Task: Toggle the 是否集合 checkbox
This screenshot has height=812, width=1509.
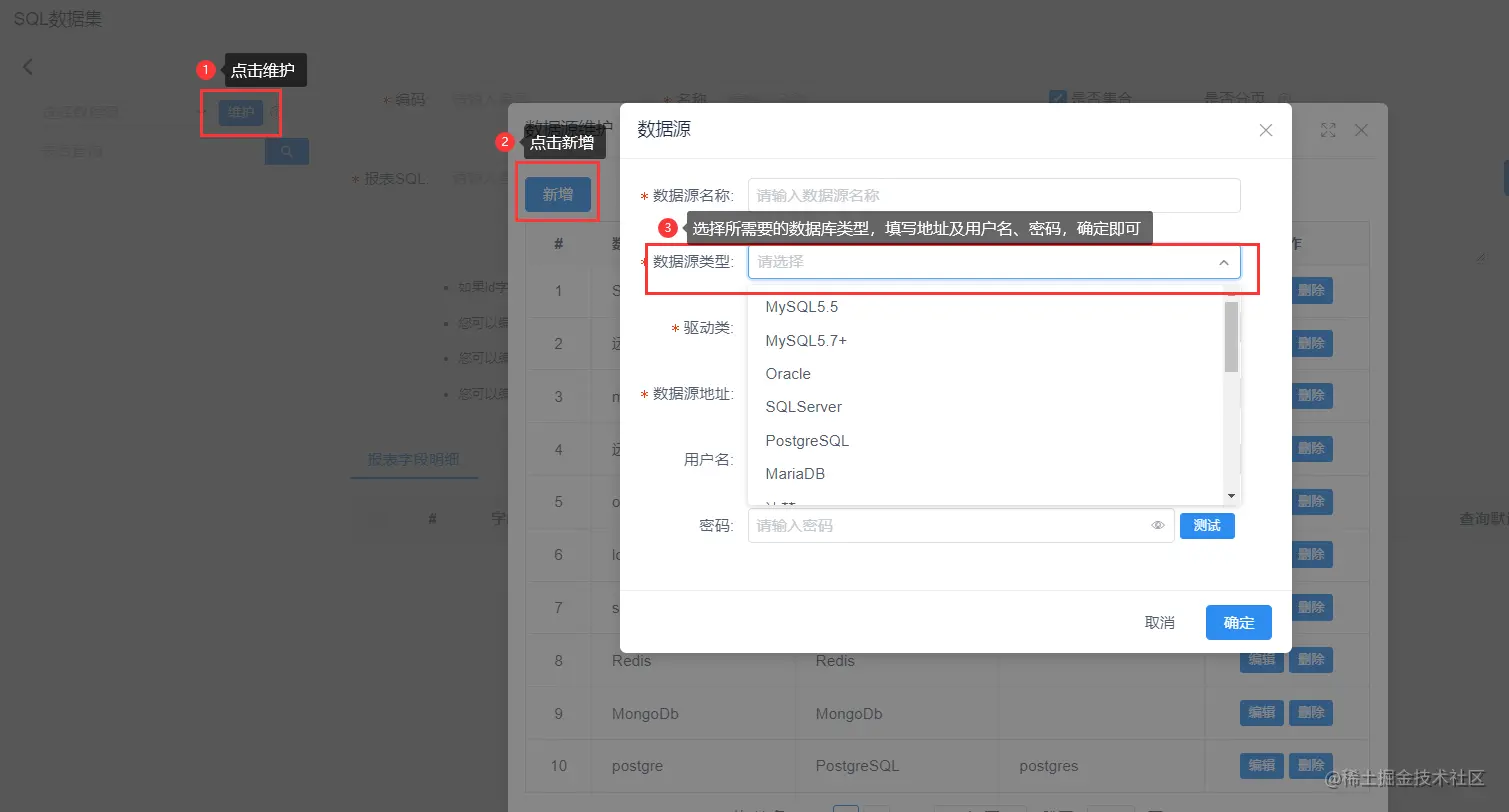Action: 1058,98
